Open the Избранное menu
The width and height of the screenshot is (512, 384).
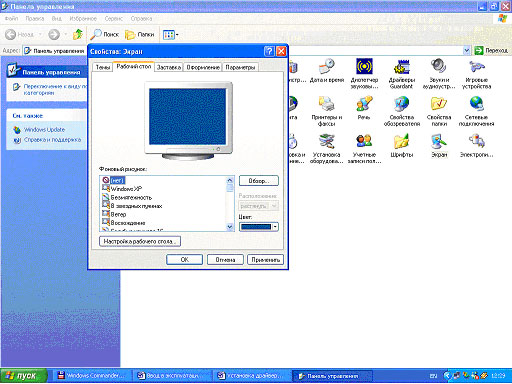83,18
